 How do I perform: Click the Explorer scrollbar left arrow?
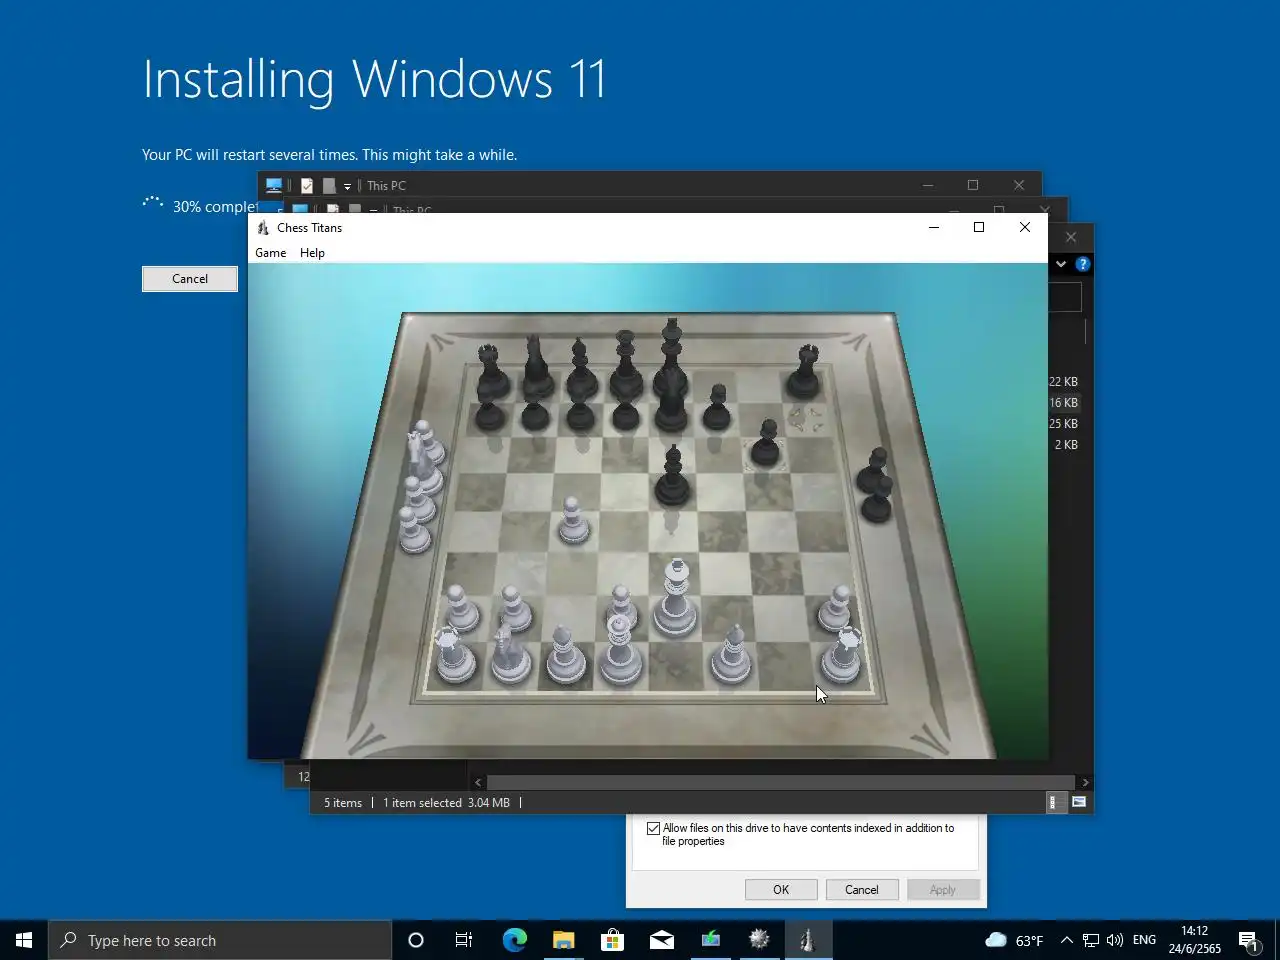tap(478, 782)
